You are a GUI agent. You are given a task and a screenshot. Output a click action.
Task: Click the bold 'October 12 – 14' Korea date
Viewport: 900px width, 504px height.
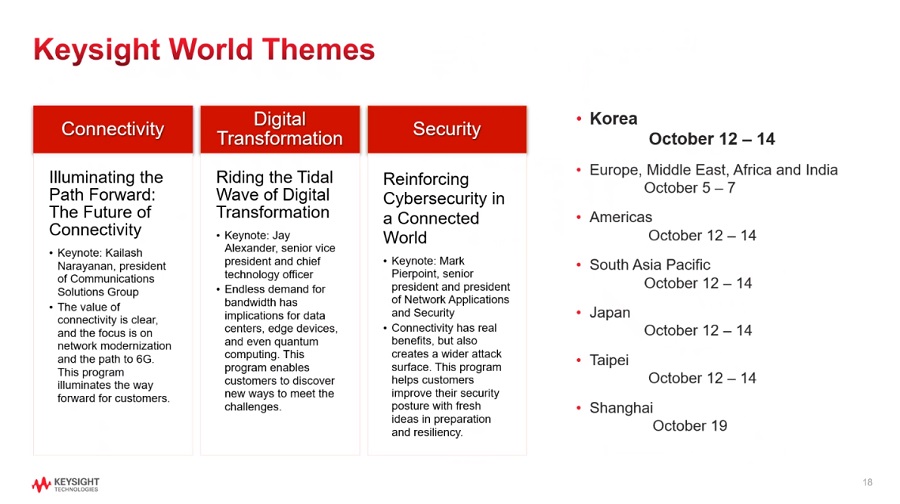712,139
